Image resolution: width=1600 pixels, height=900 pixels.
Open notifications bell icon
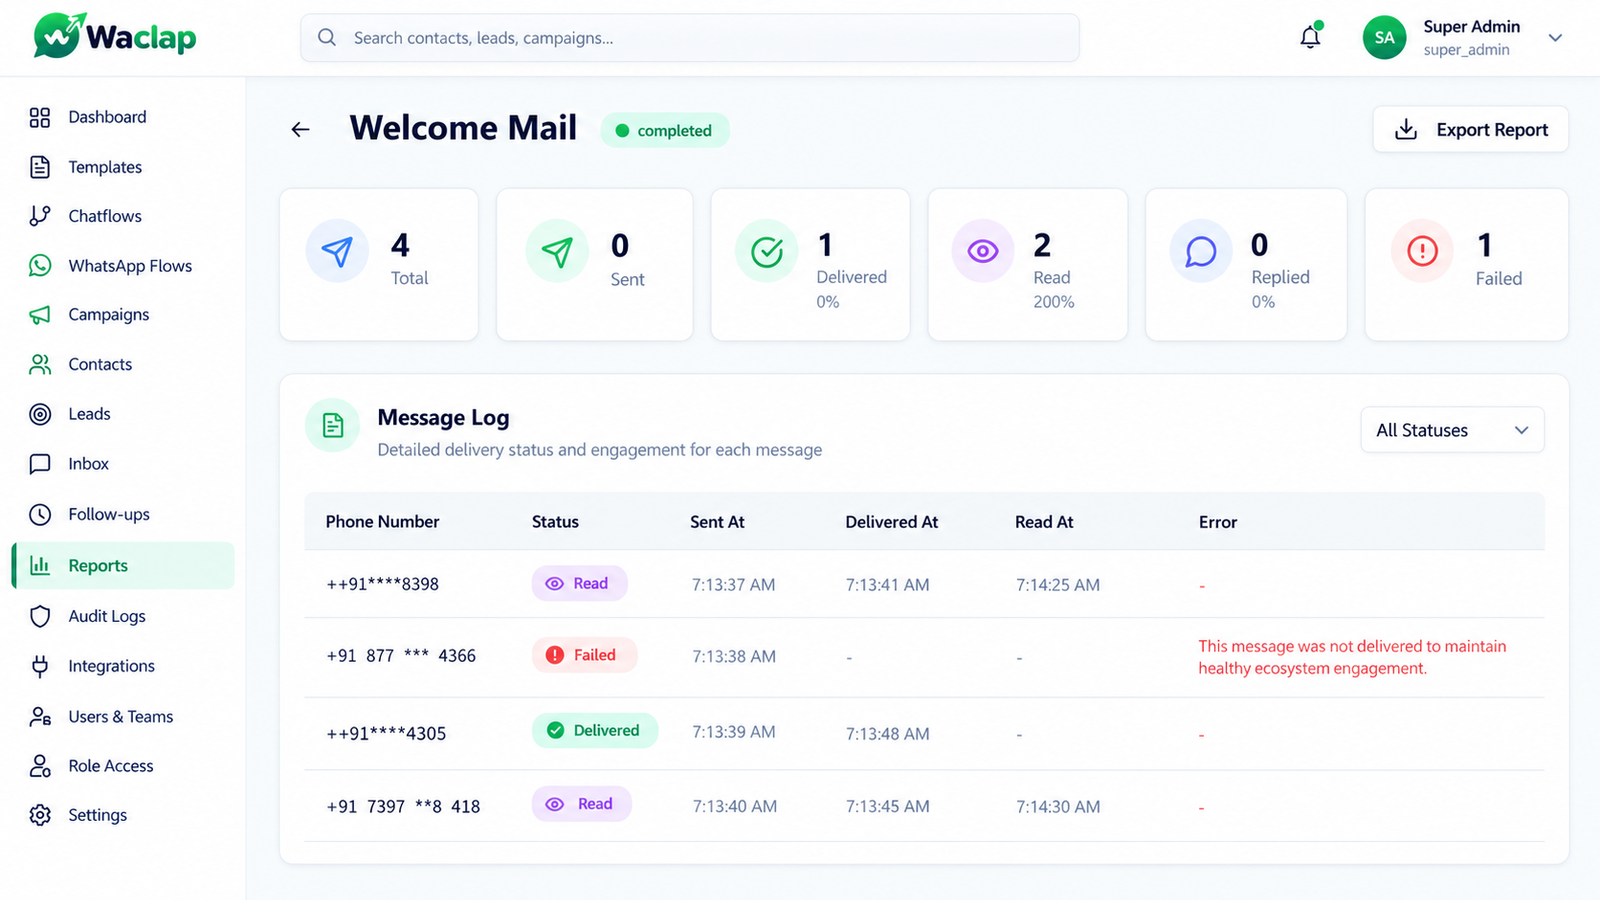pyautogui.click(x=1310, y=37)
